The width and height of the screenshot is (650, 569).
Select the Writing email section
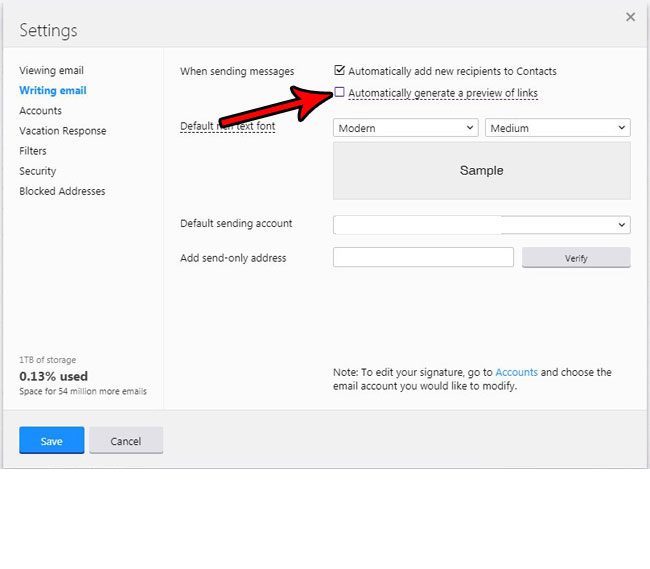53,91
